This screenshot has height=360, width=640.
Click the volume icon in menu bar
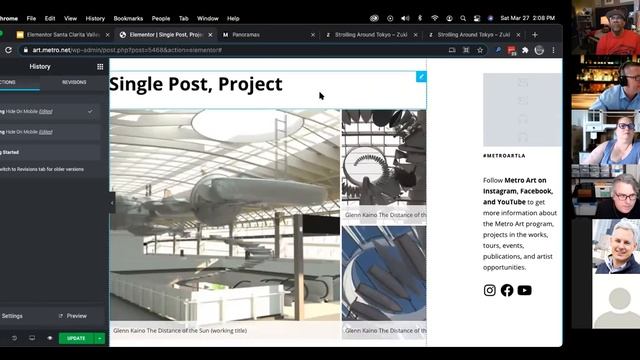405,18
